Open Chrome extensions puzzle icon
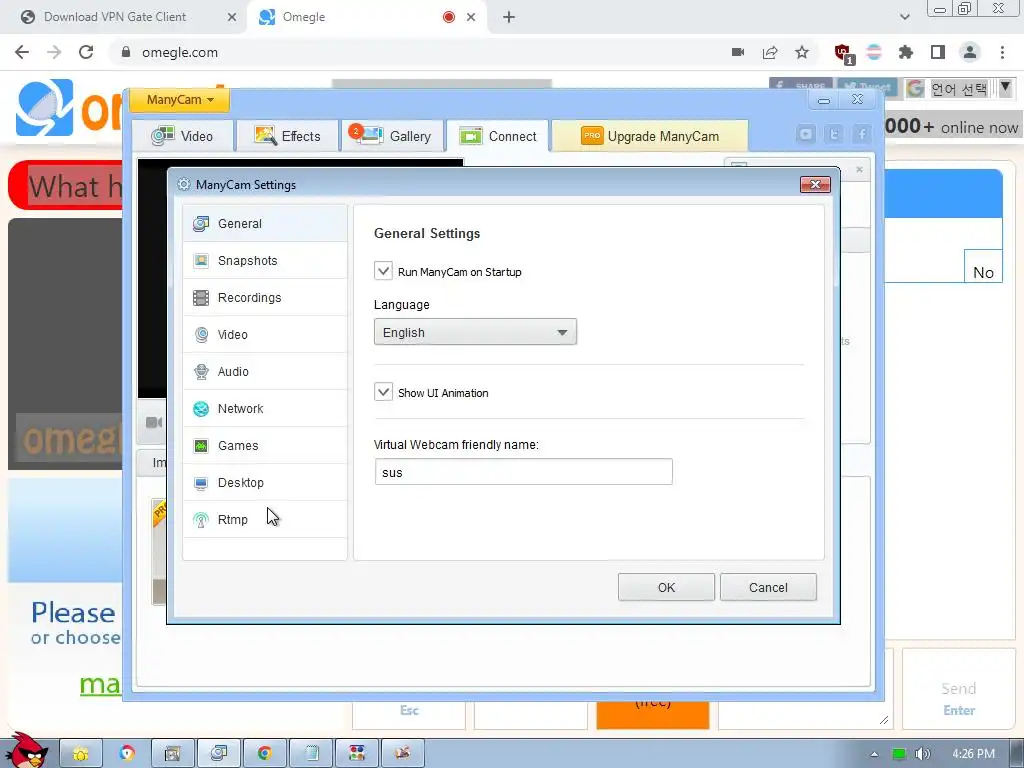The height and width of the screenshot is (768, 1024). tap(906, 52)
